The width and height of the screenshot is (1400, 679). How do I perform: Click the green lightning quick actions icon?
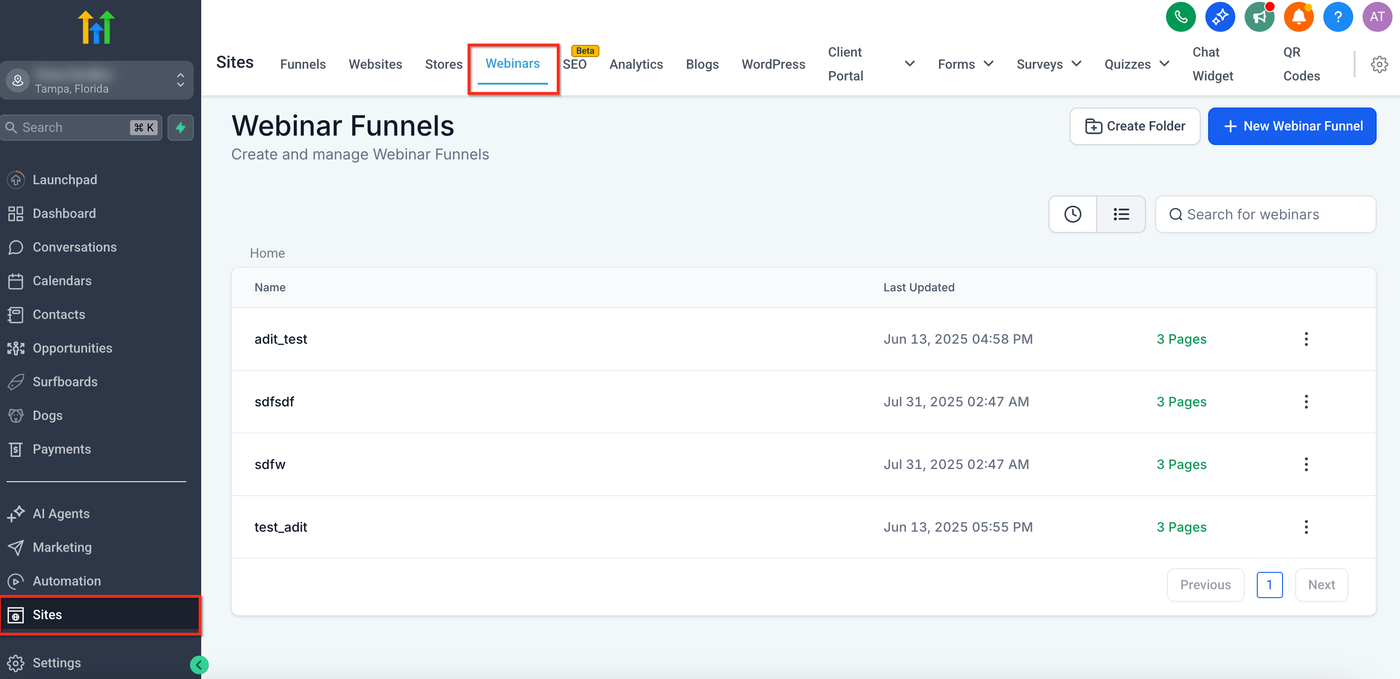coord(180,128)
